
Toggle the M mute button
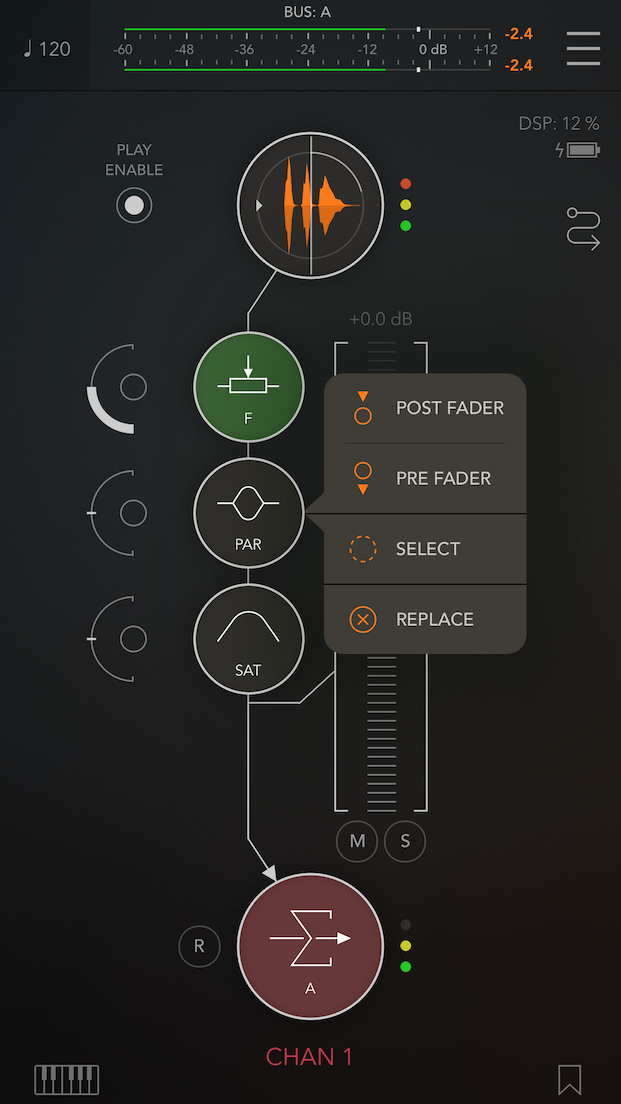357,841
